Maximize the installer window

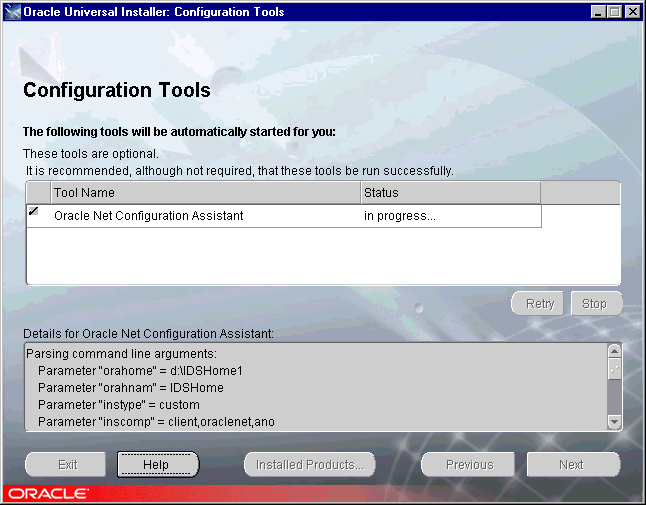(614, 12)
